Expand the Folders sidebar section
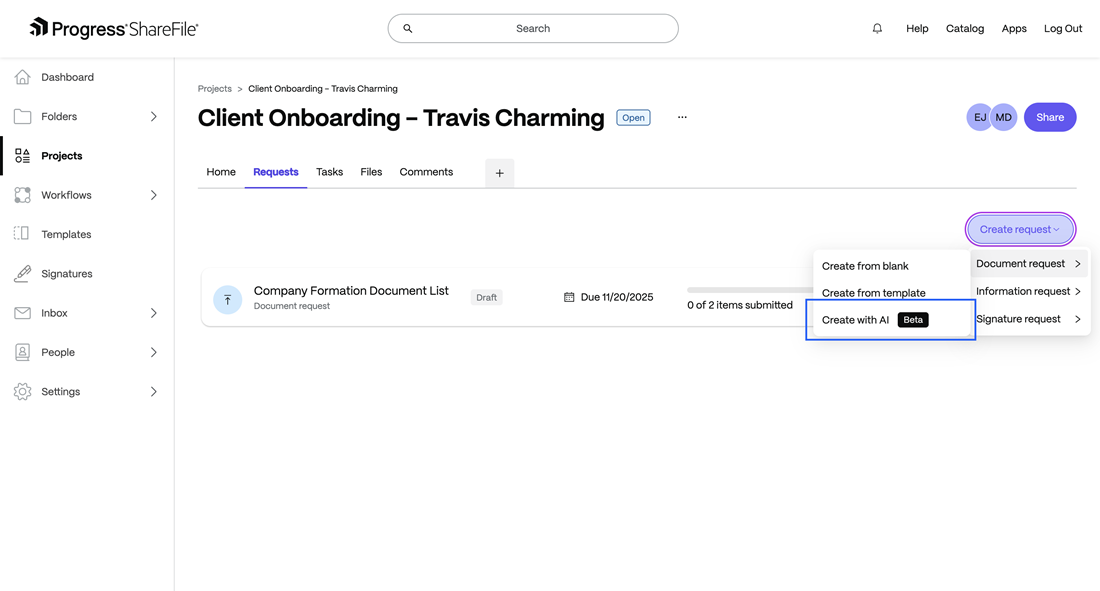Image resolution: width=1100 pixels, height=591 pixels. 153,117
